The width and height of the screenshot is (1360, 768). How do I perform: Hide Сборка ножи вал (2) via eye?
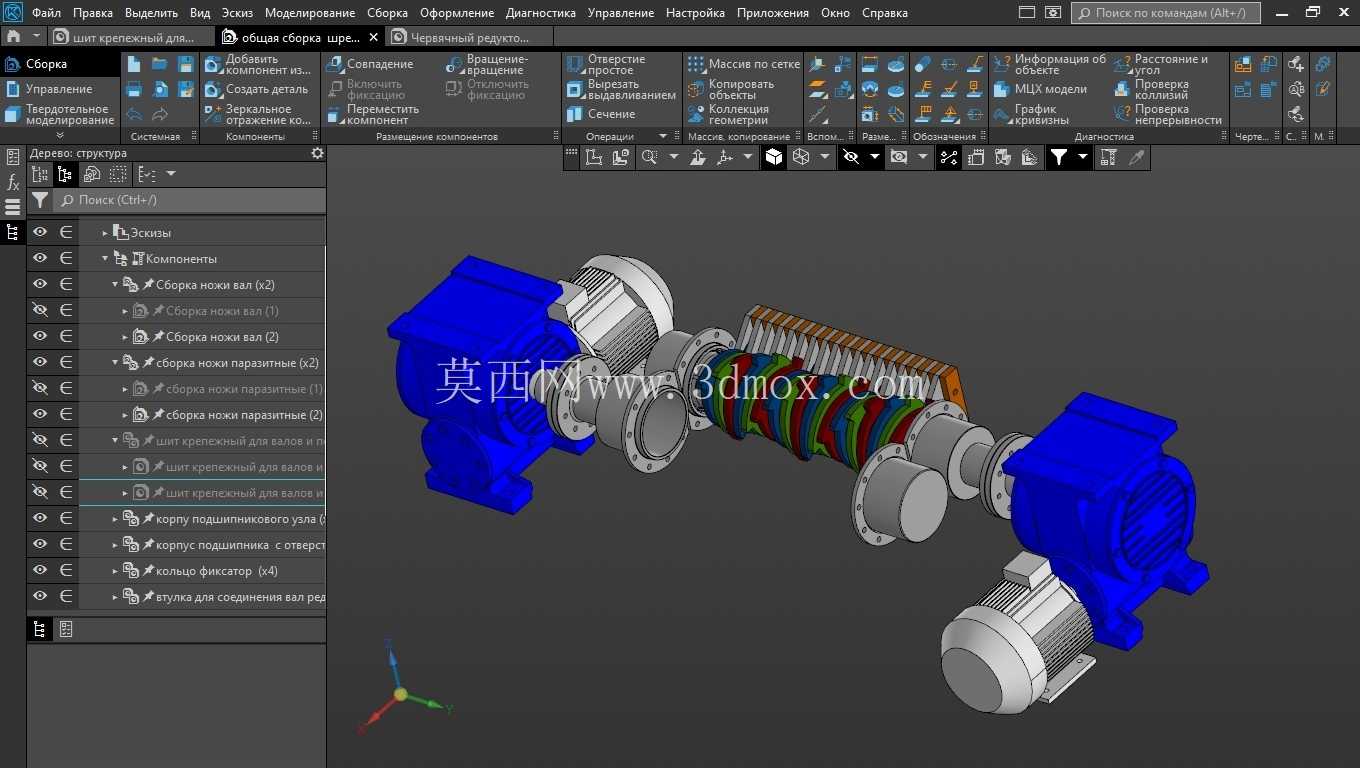[40, 336]
